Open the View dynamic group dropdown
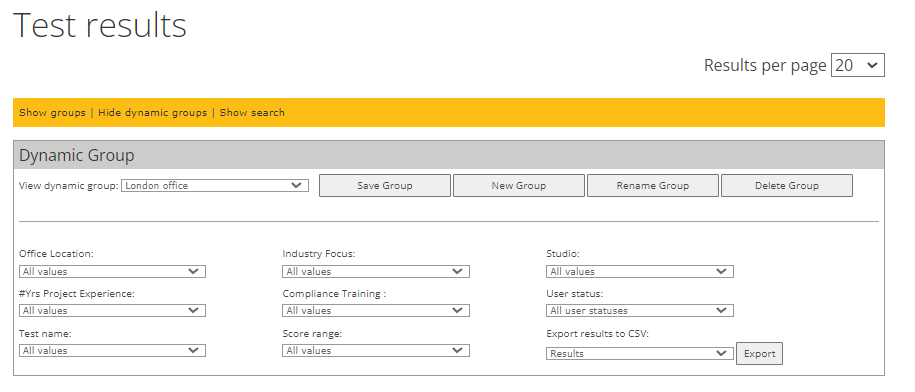The height and width of the screenshot is (392, 915). [x=215, y=186]
